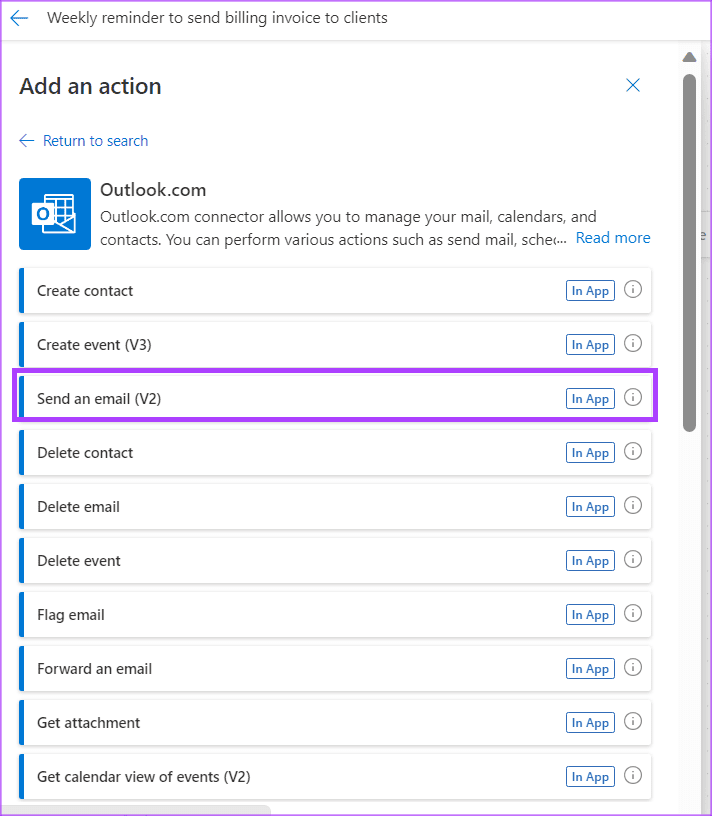The width and height of the screenshot is (712, 816).
Task: Show info for Create event (V3)
Action: coord(632,344)
